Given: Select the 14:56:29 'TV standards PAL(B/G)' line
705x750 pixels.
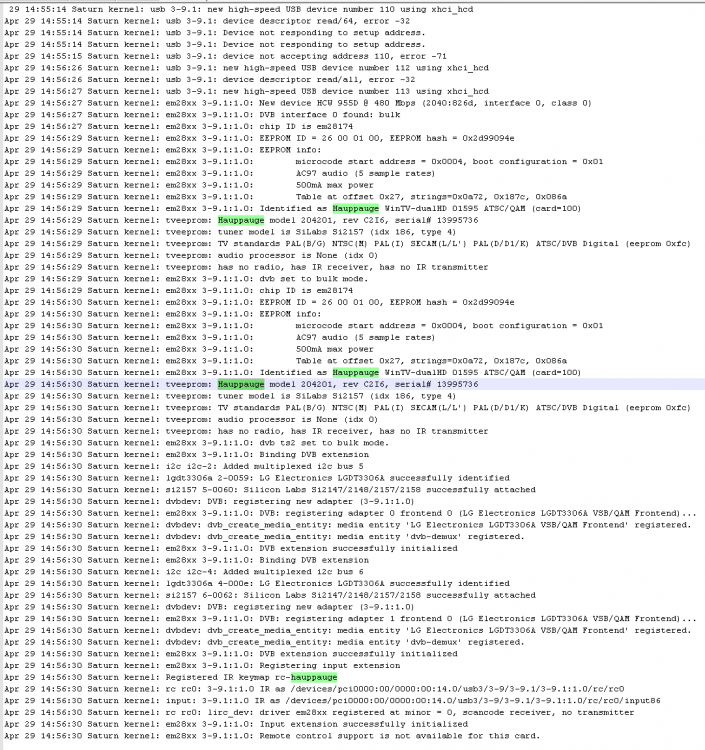Looking at the screenshot, I should point(348,243).
